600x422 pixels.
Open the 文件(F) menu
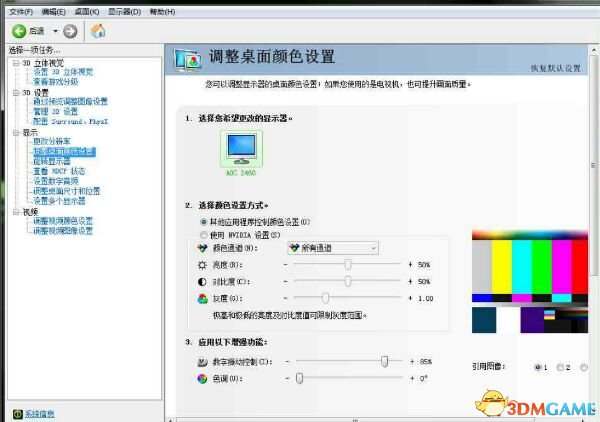point(21,12)
